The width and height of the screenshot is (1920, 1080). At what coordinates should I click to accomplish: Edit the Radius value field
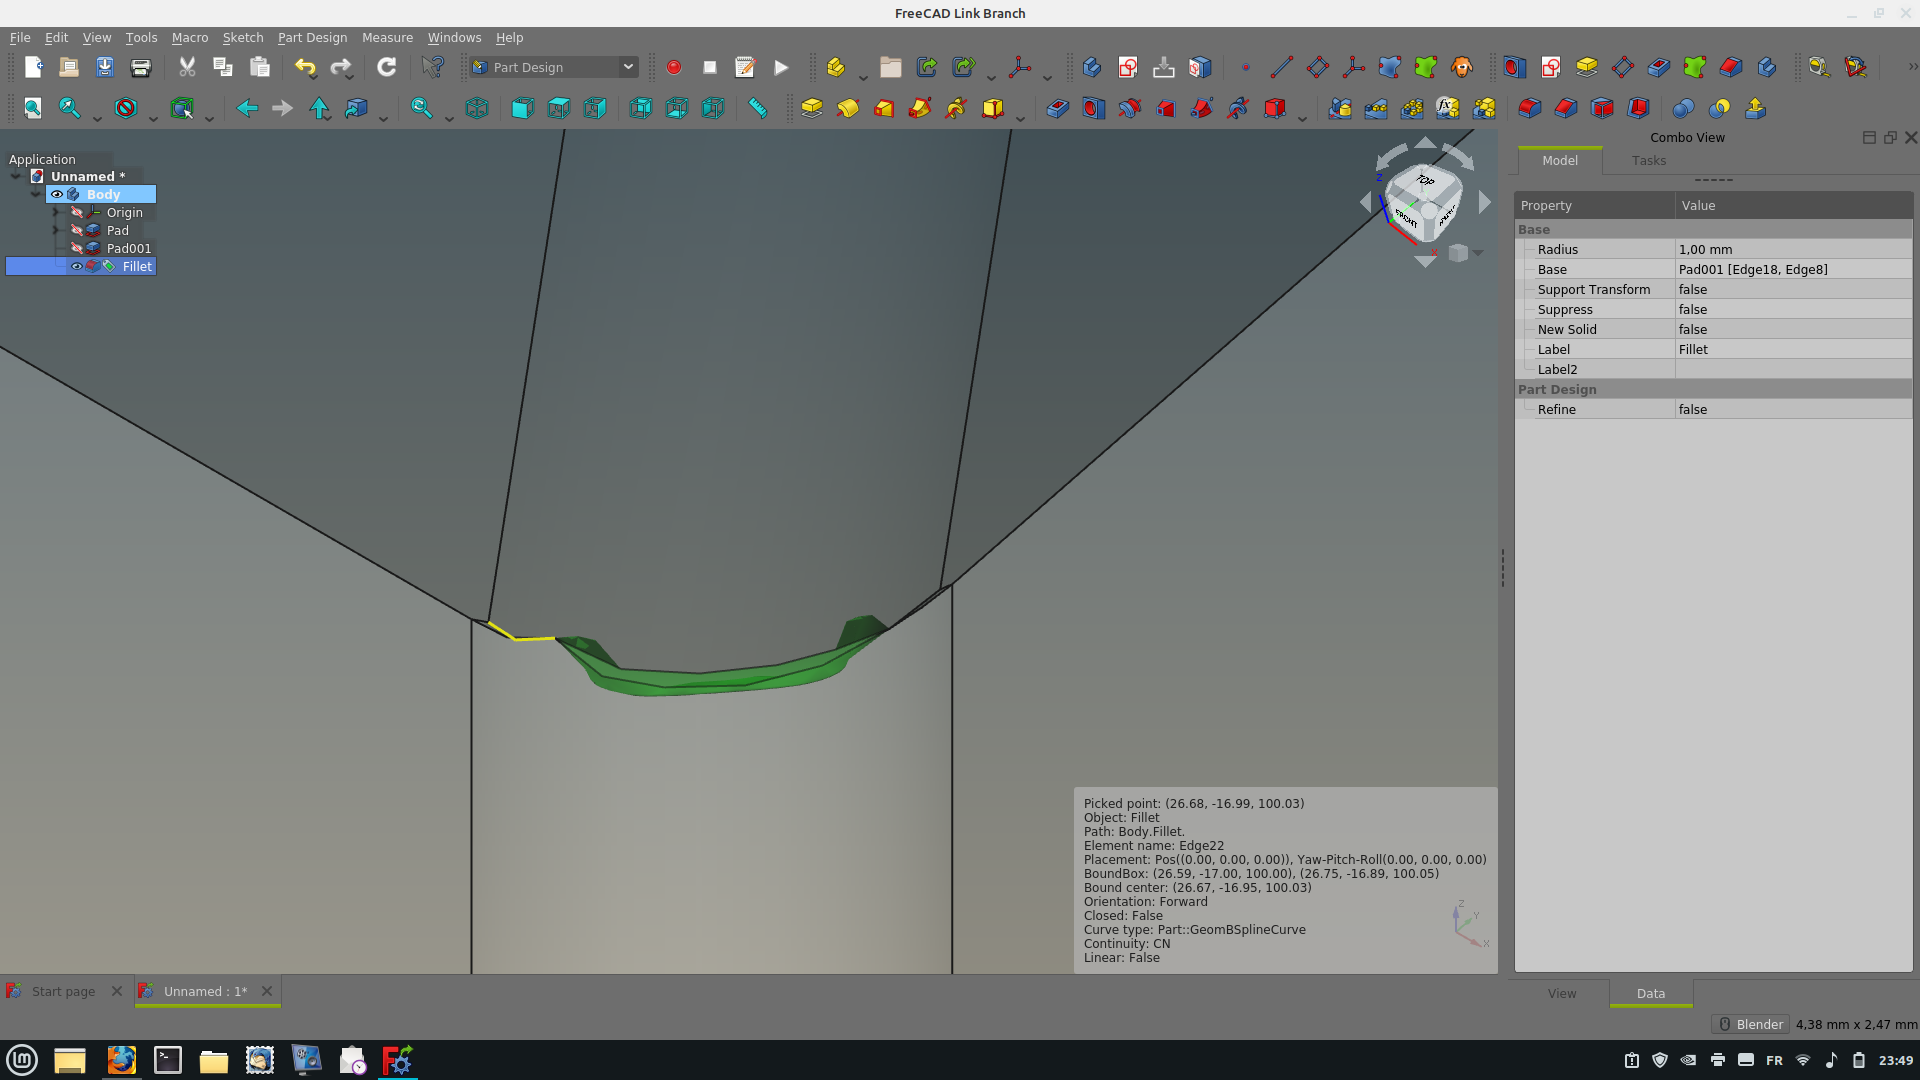coord(1790,249)
